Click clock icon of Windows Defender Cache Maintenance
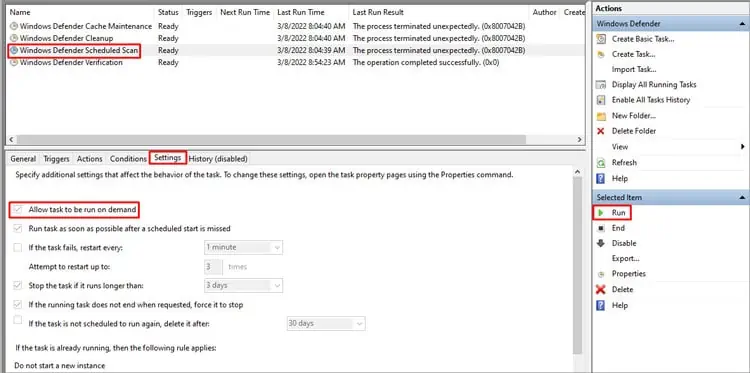The image size is (750, 373). [14, 26]
